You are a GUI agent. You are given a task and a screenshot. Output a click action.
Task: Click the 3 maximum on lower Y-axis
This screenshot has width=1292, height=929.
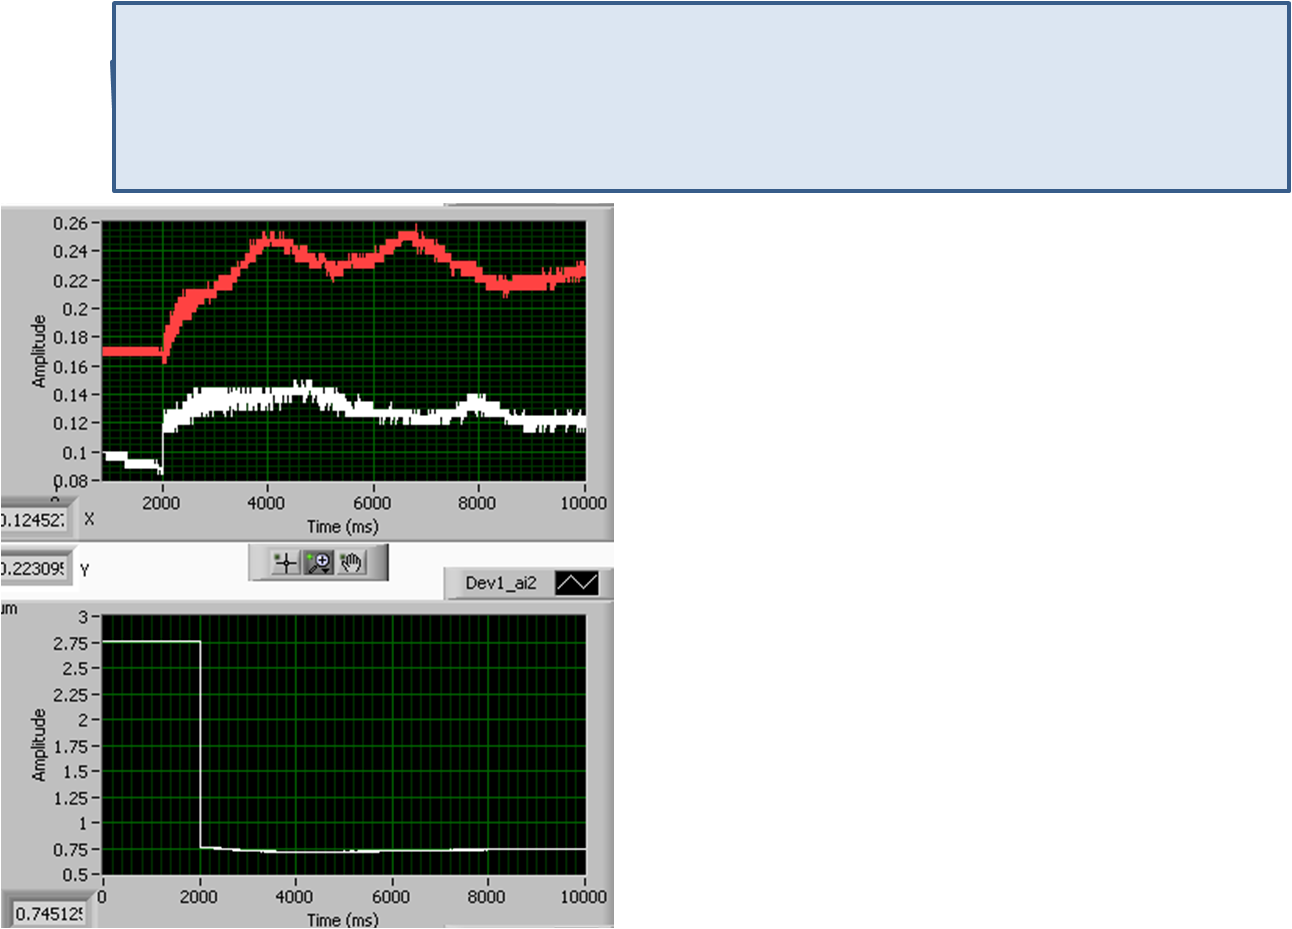point(84,617)
